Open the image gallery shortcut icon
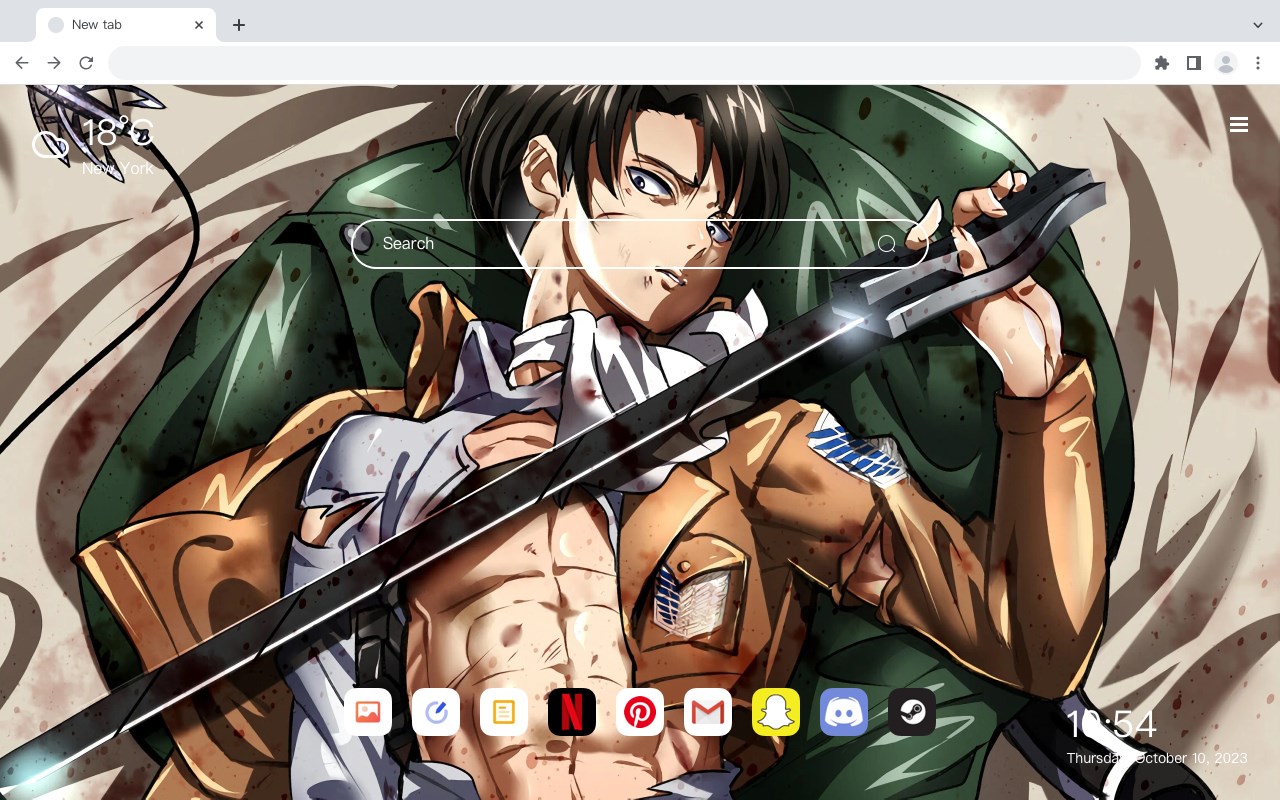The height and width of the screenshot is (800, 1280). click(x=368, y=712)
